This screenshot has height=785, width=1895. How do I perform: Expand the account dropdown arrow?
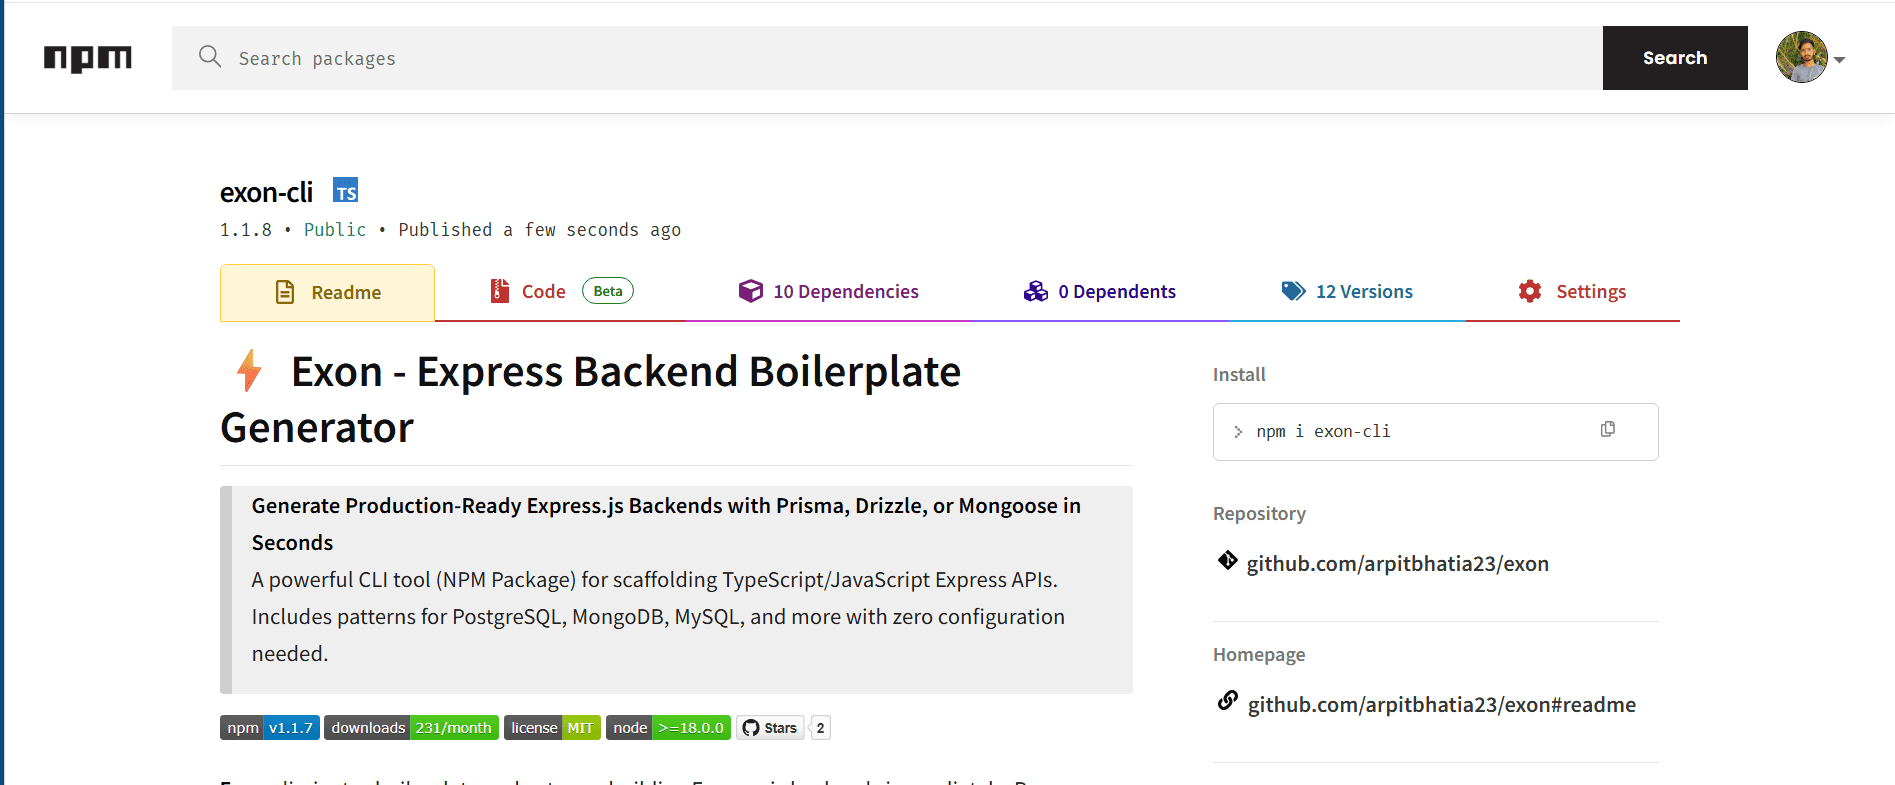(1840, 60)
